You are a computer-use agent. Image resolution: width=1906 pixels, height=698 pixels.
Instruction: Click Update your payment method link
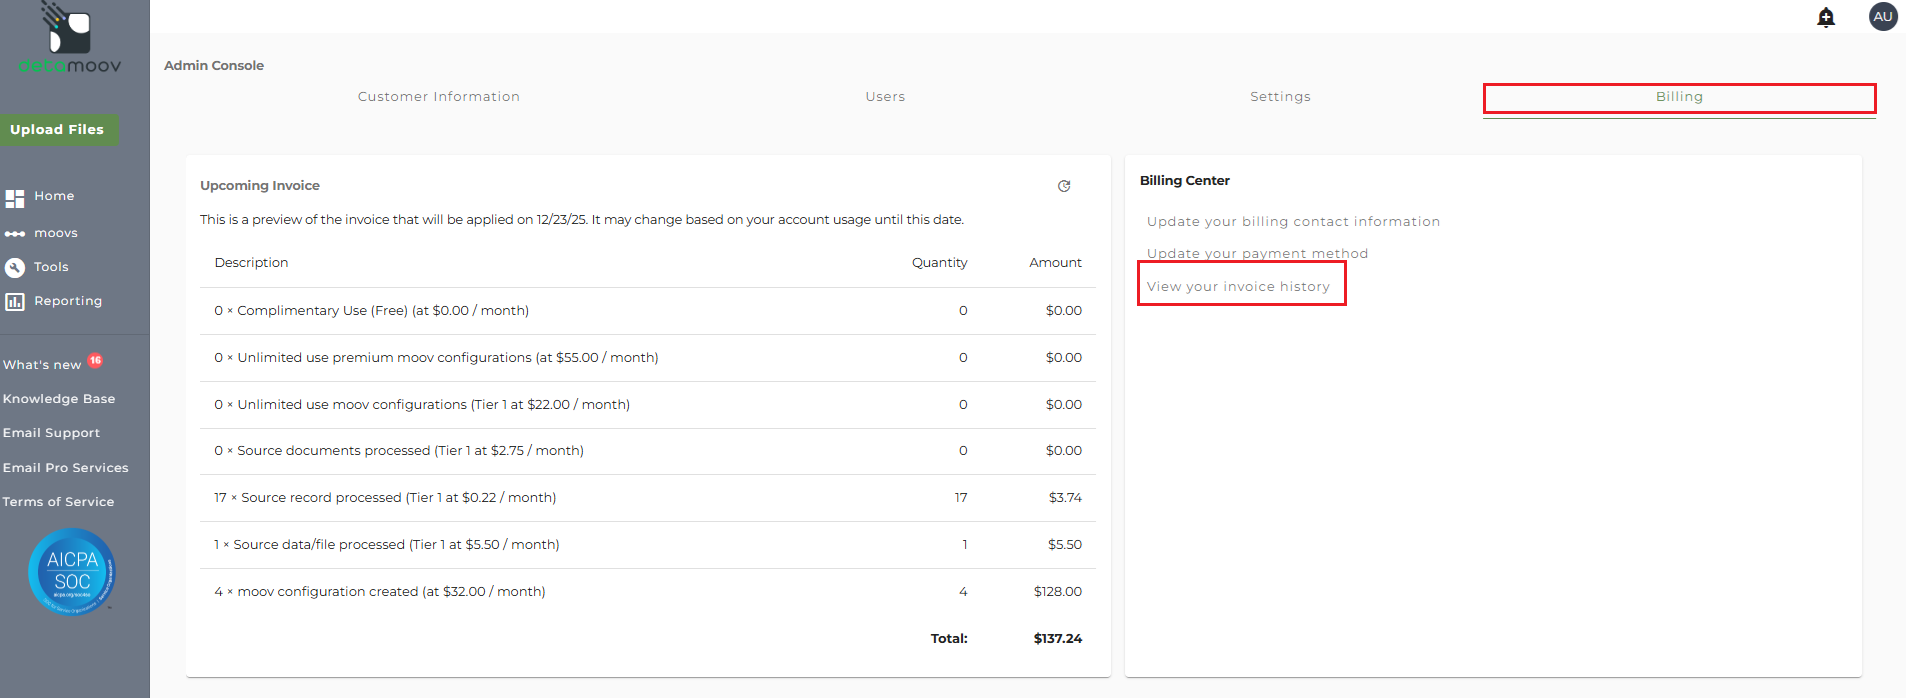point(1257,254)
